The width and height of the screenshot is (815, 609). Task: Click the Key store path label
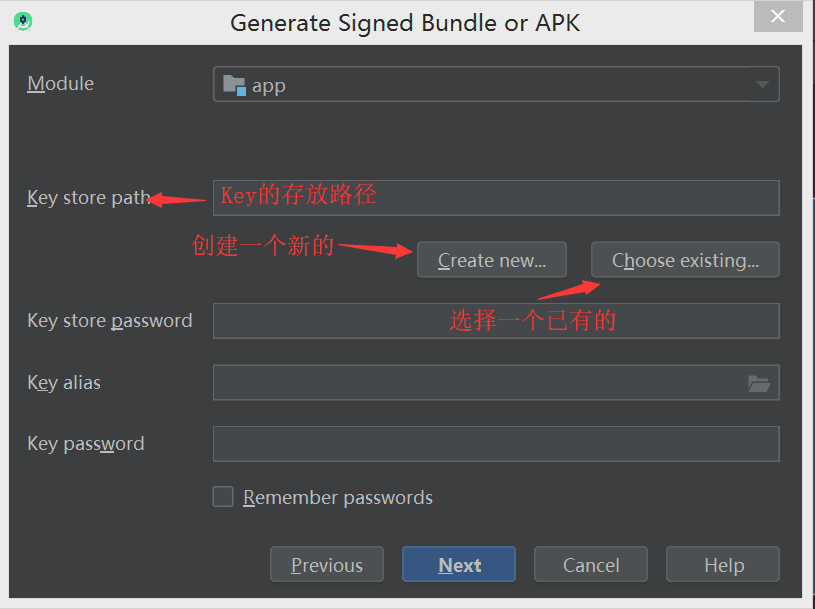click(88, 198)
